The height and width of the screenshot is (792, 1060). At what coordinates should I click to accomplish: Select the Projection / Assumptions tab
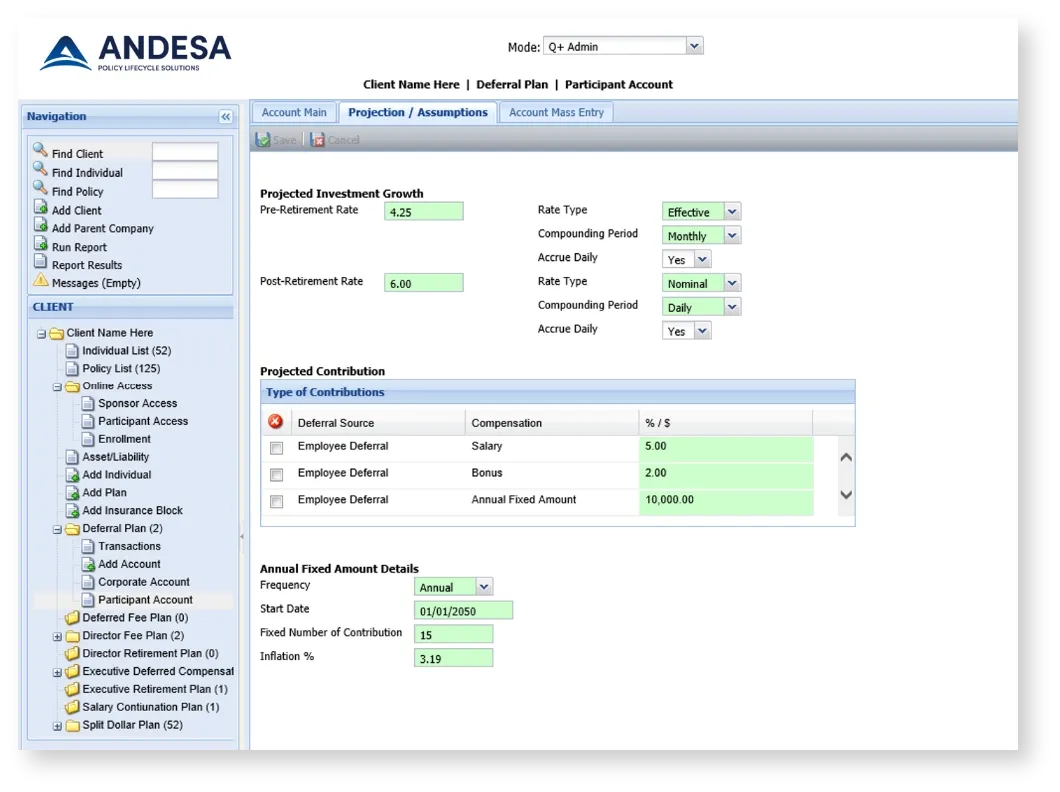[418, 112]
